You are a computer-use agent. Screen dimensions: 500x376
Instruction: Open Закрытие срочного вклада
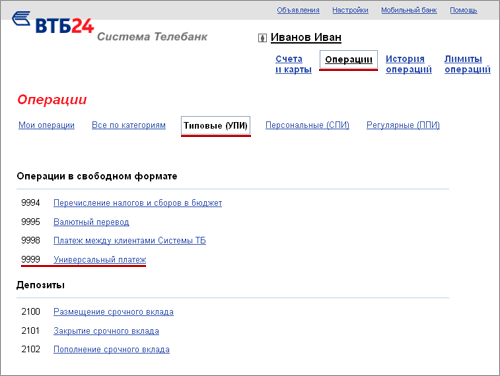(x=106, y=331)
